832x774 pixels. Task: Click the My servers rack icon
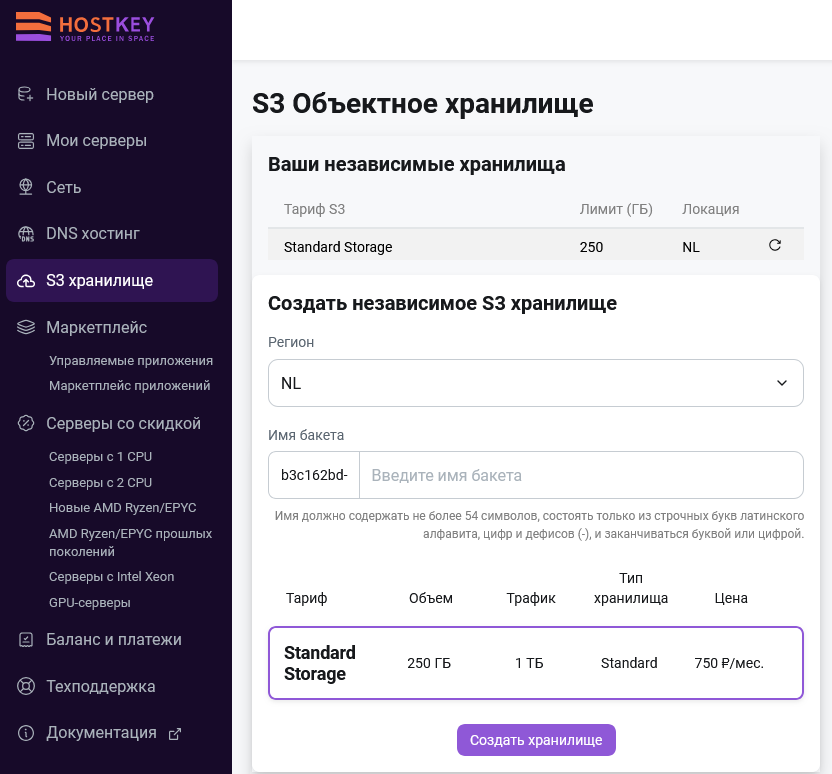pos(25,141)
